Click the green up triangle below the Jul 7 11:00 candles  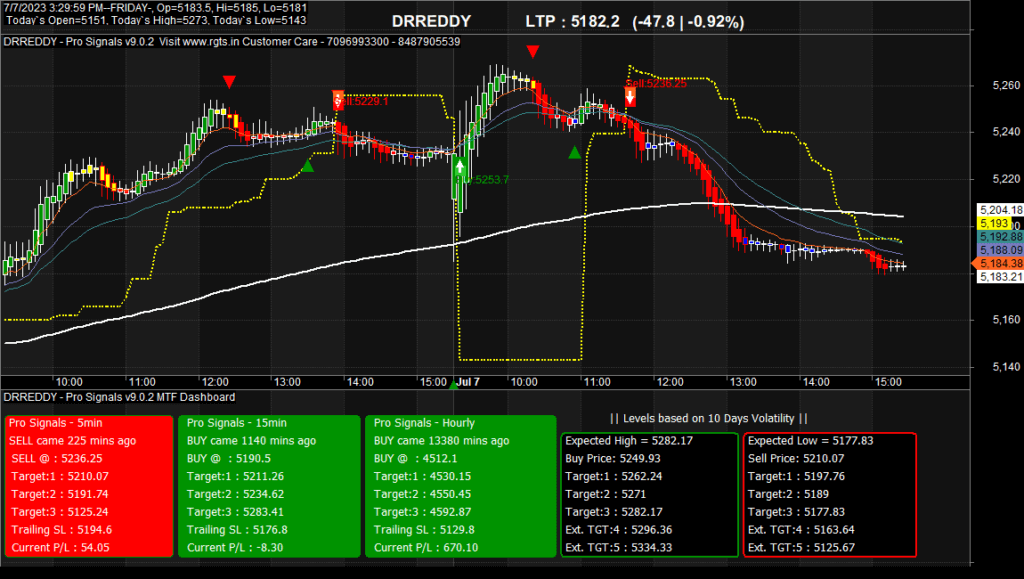pyautogui.click(x=574, y=152)
